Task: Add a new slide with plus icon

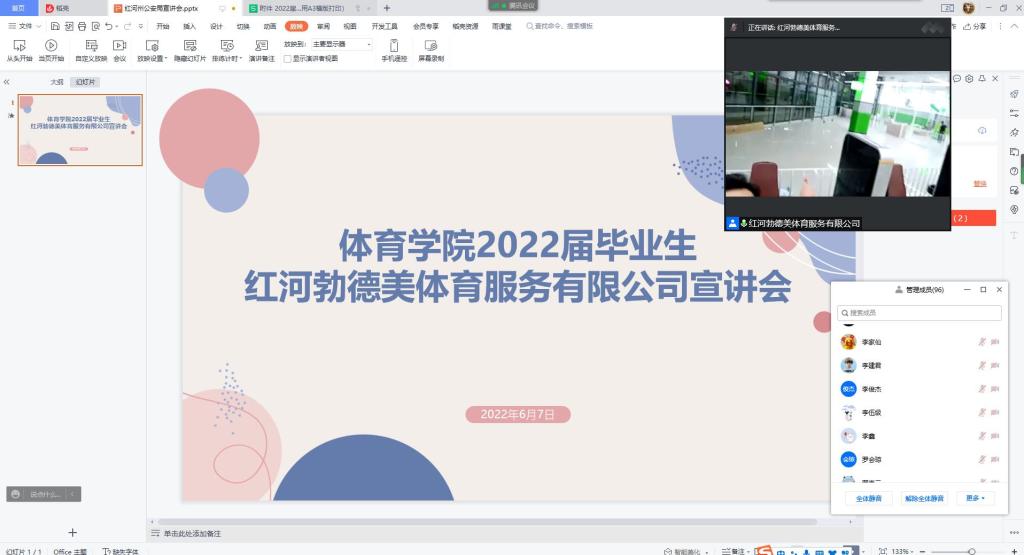Action: point(72,533)
